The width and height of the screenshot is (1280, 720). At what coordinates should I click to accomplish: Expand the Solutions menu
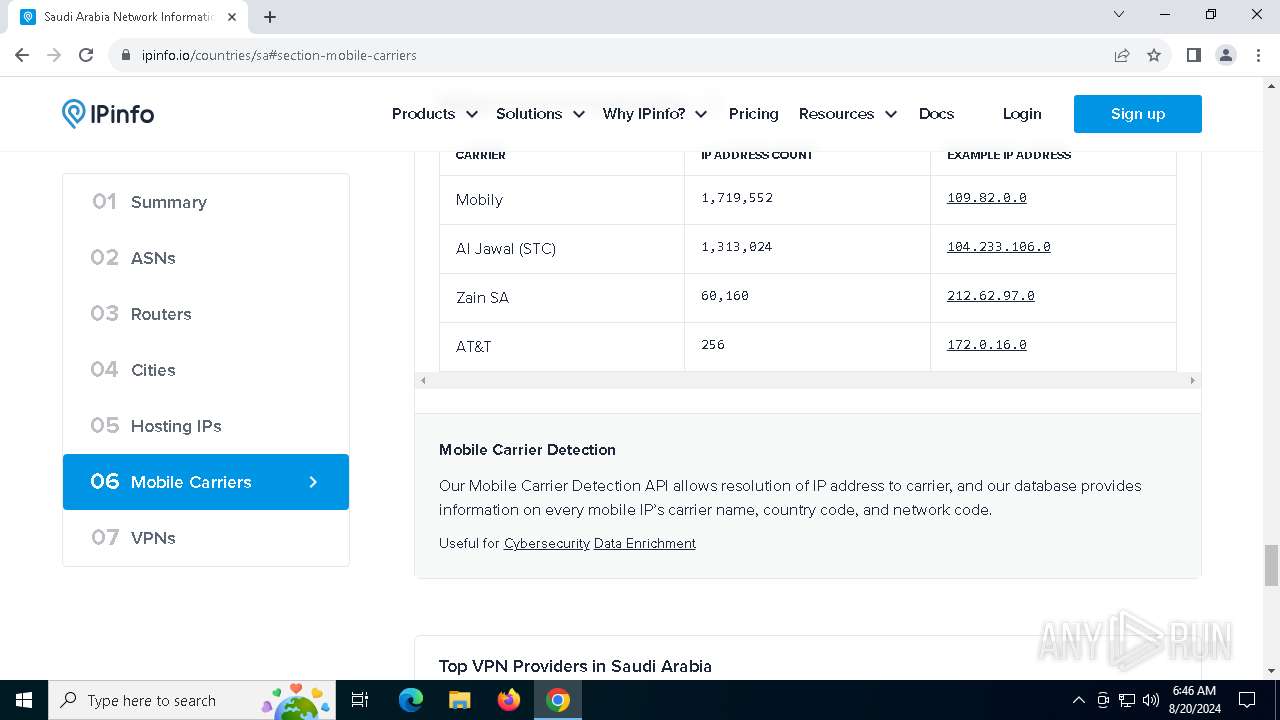tap(540, 114)
